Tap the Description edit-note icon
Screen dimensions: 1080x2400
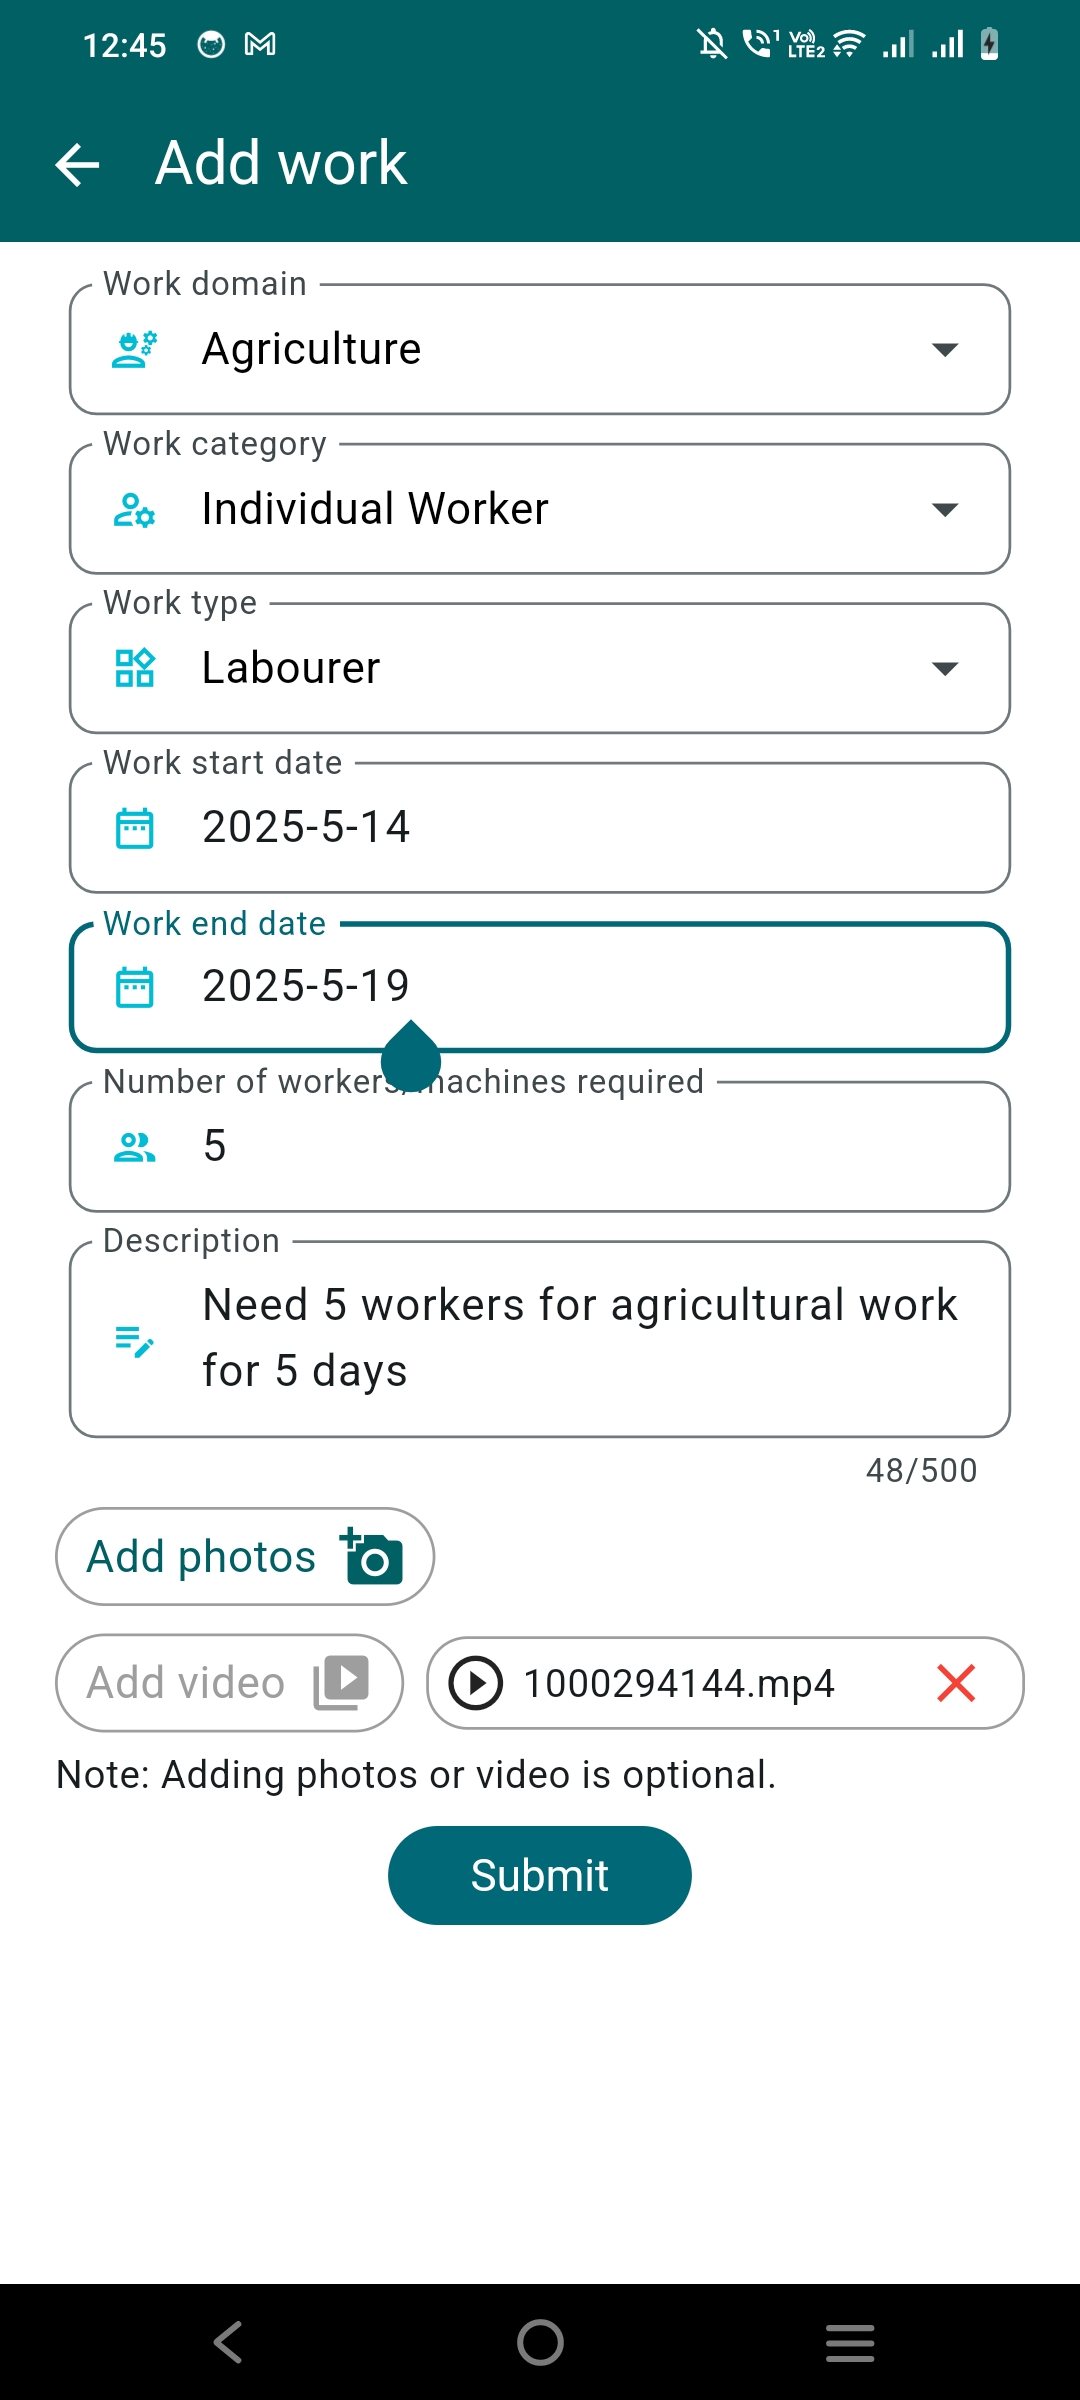[135, 1340]
